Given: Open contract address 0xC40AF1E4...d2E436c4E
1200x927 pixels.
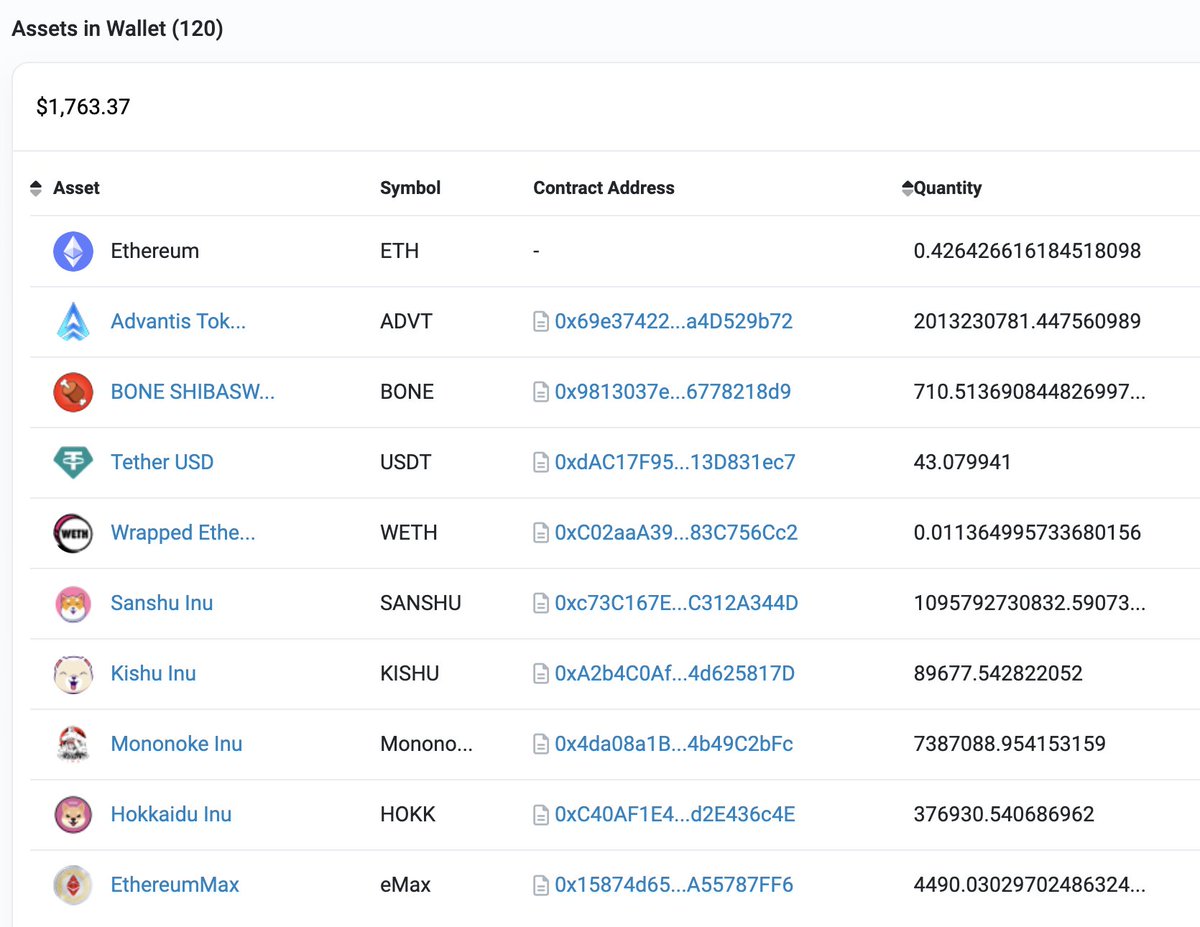Looking at the screenshot, I should pyautogui.click(x=675, y=815).
